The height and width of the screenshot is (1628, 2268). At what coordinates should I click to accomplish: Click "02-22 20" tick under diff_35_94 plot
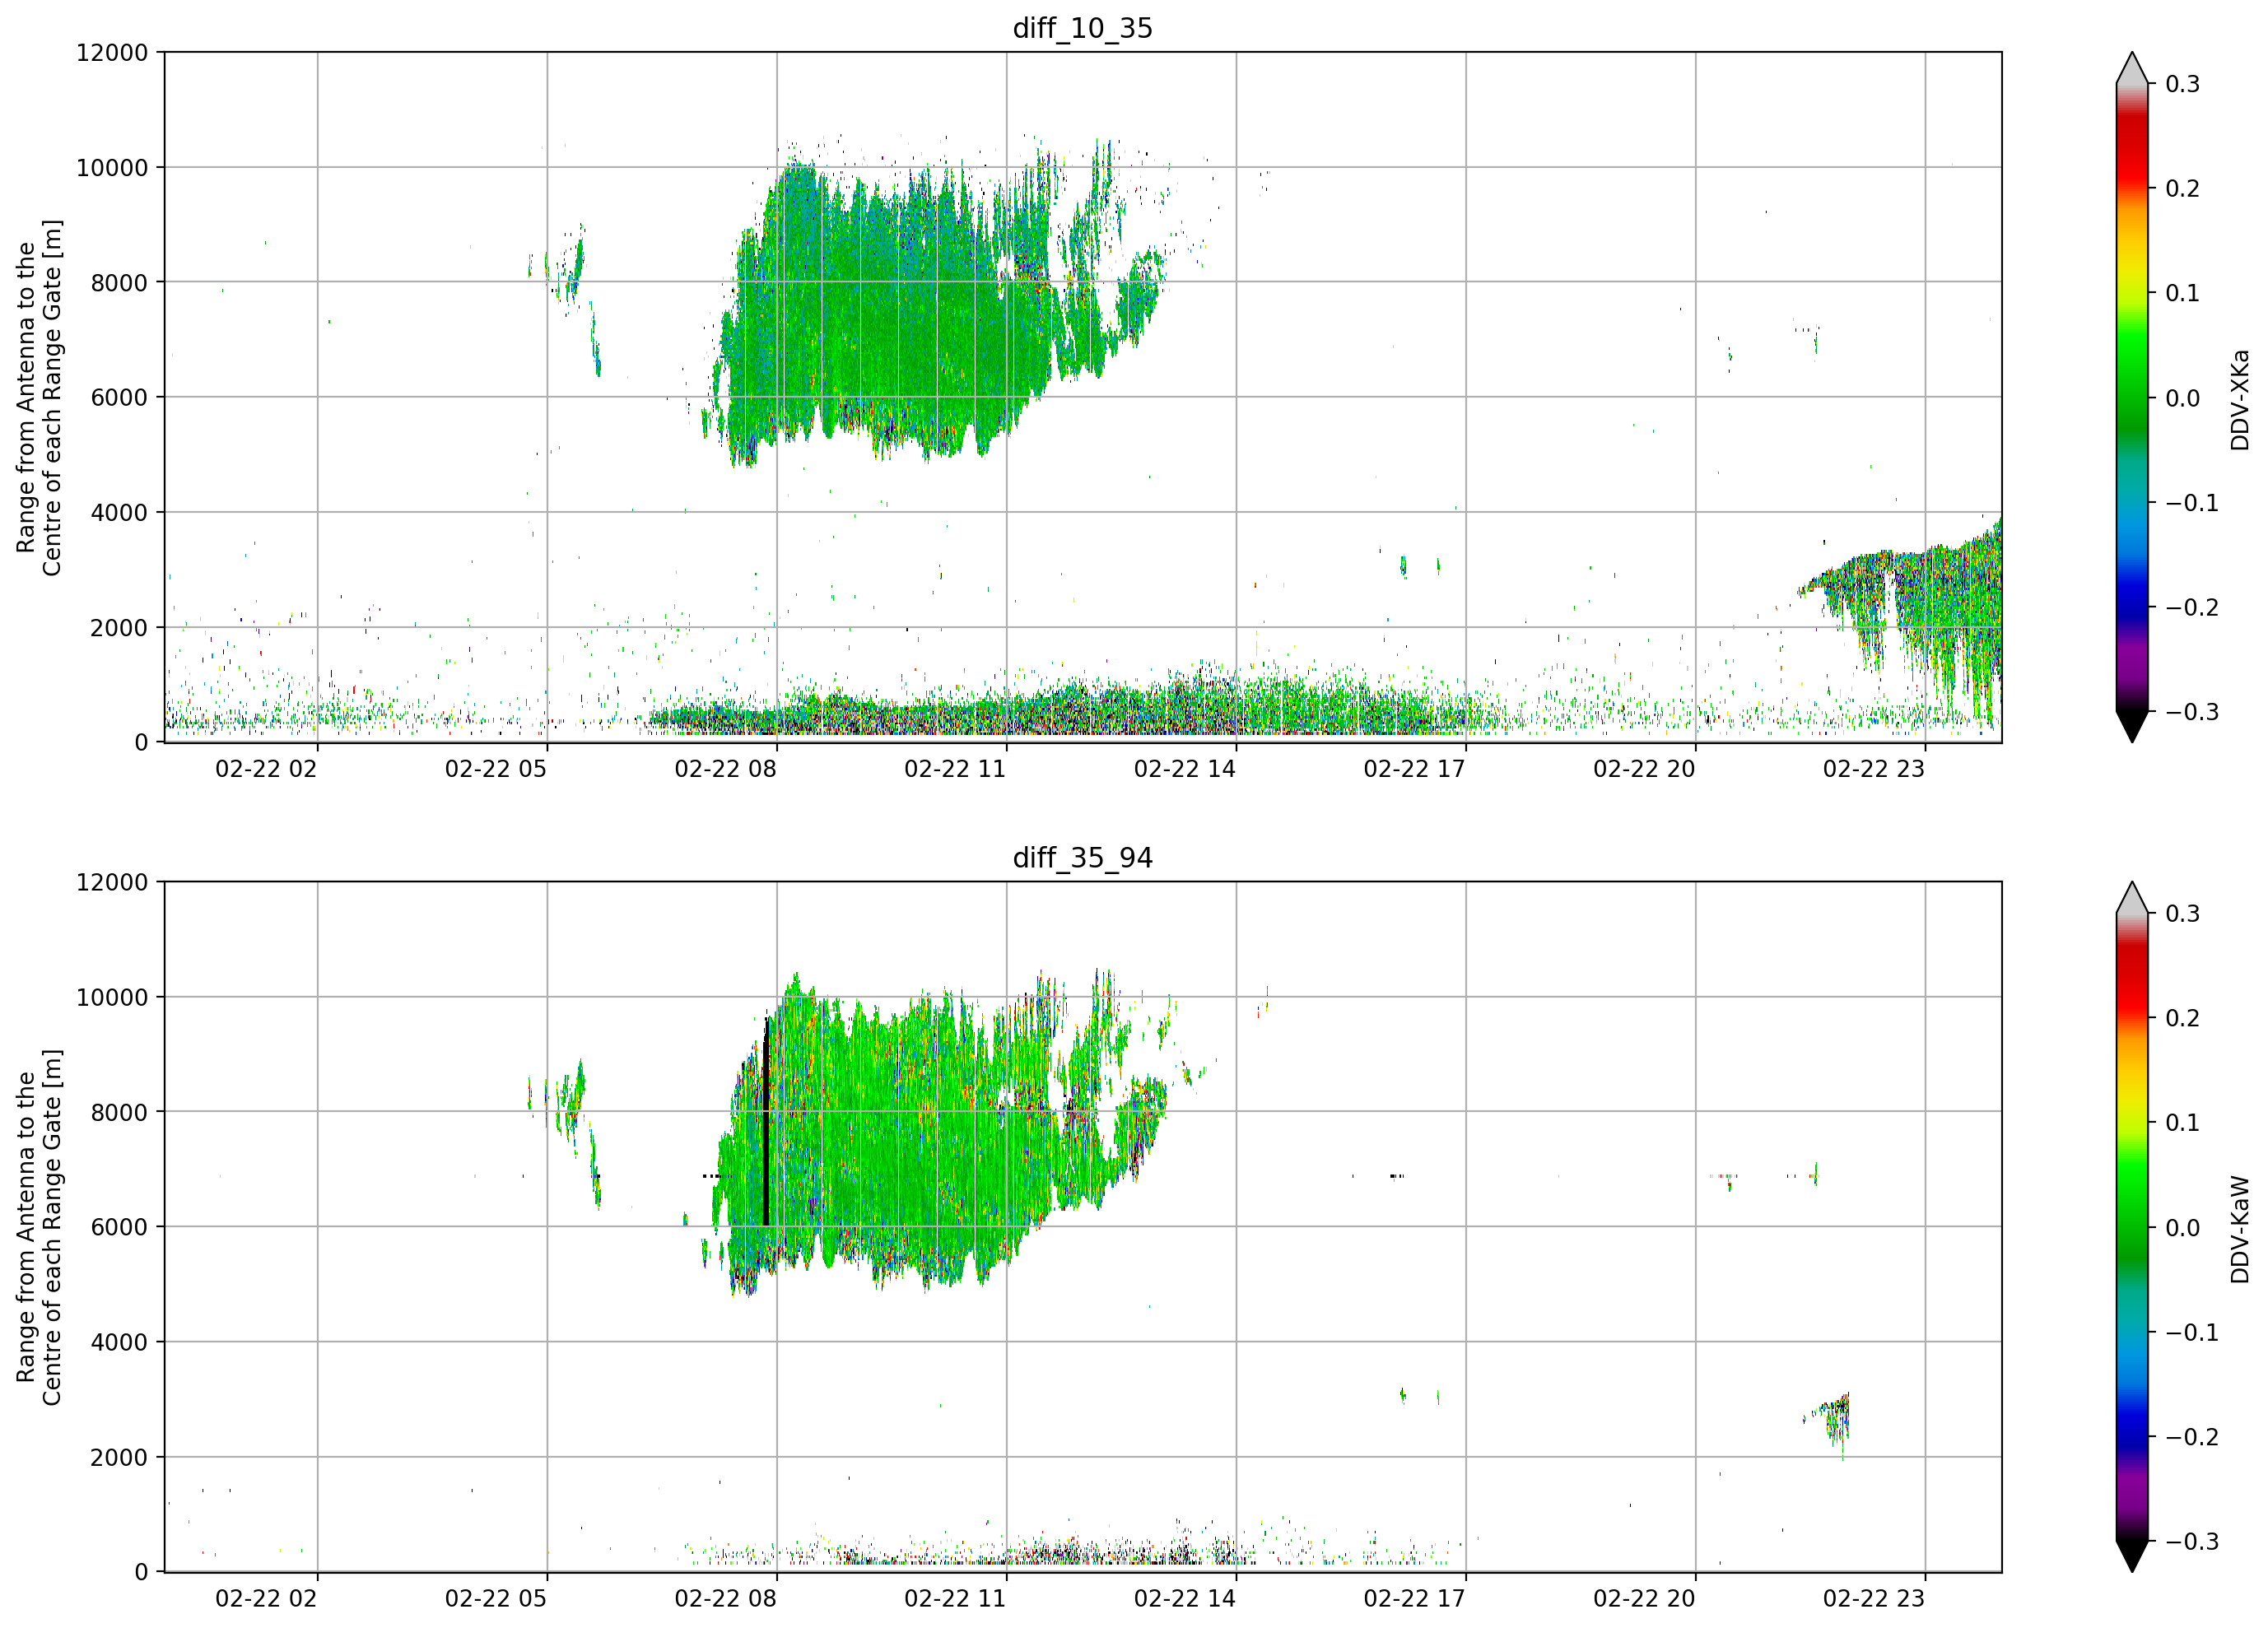(1644, 1599)
